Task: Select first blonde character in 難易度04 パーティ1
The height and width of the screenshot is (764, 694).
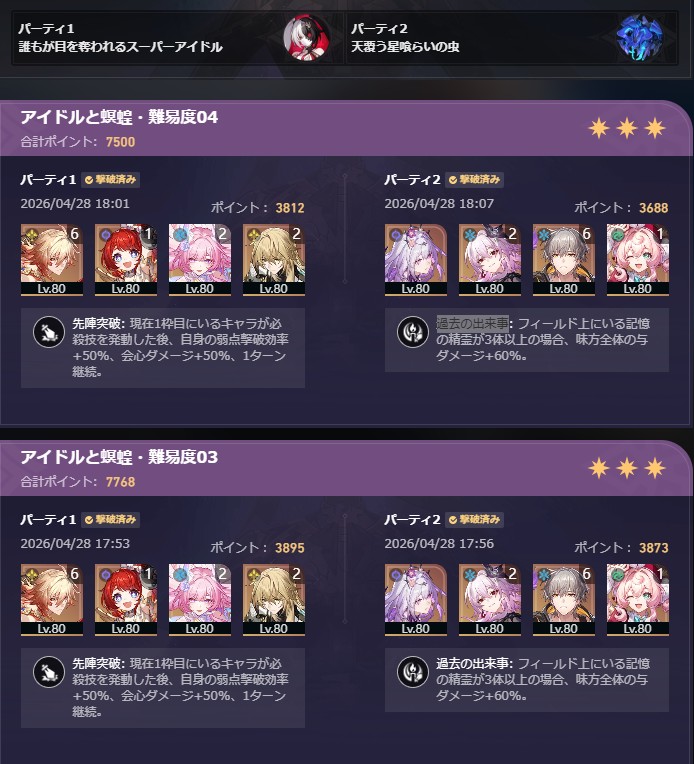Action: point(52,260)
